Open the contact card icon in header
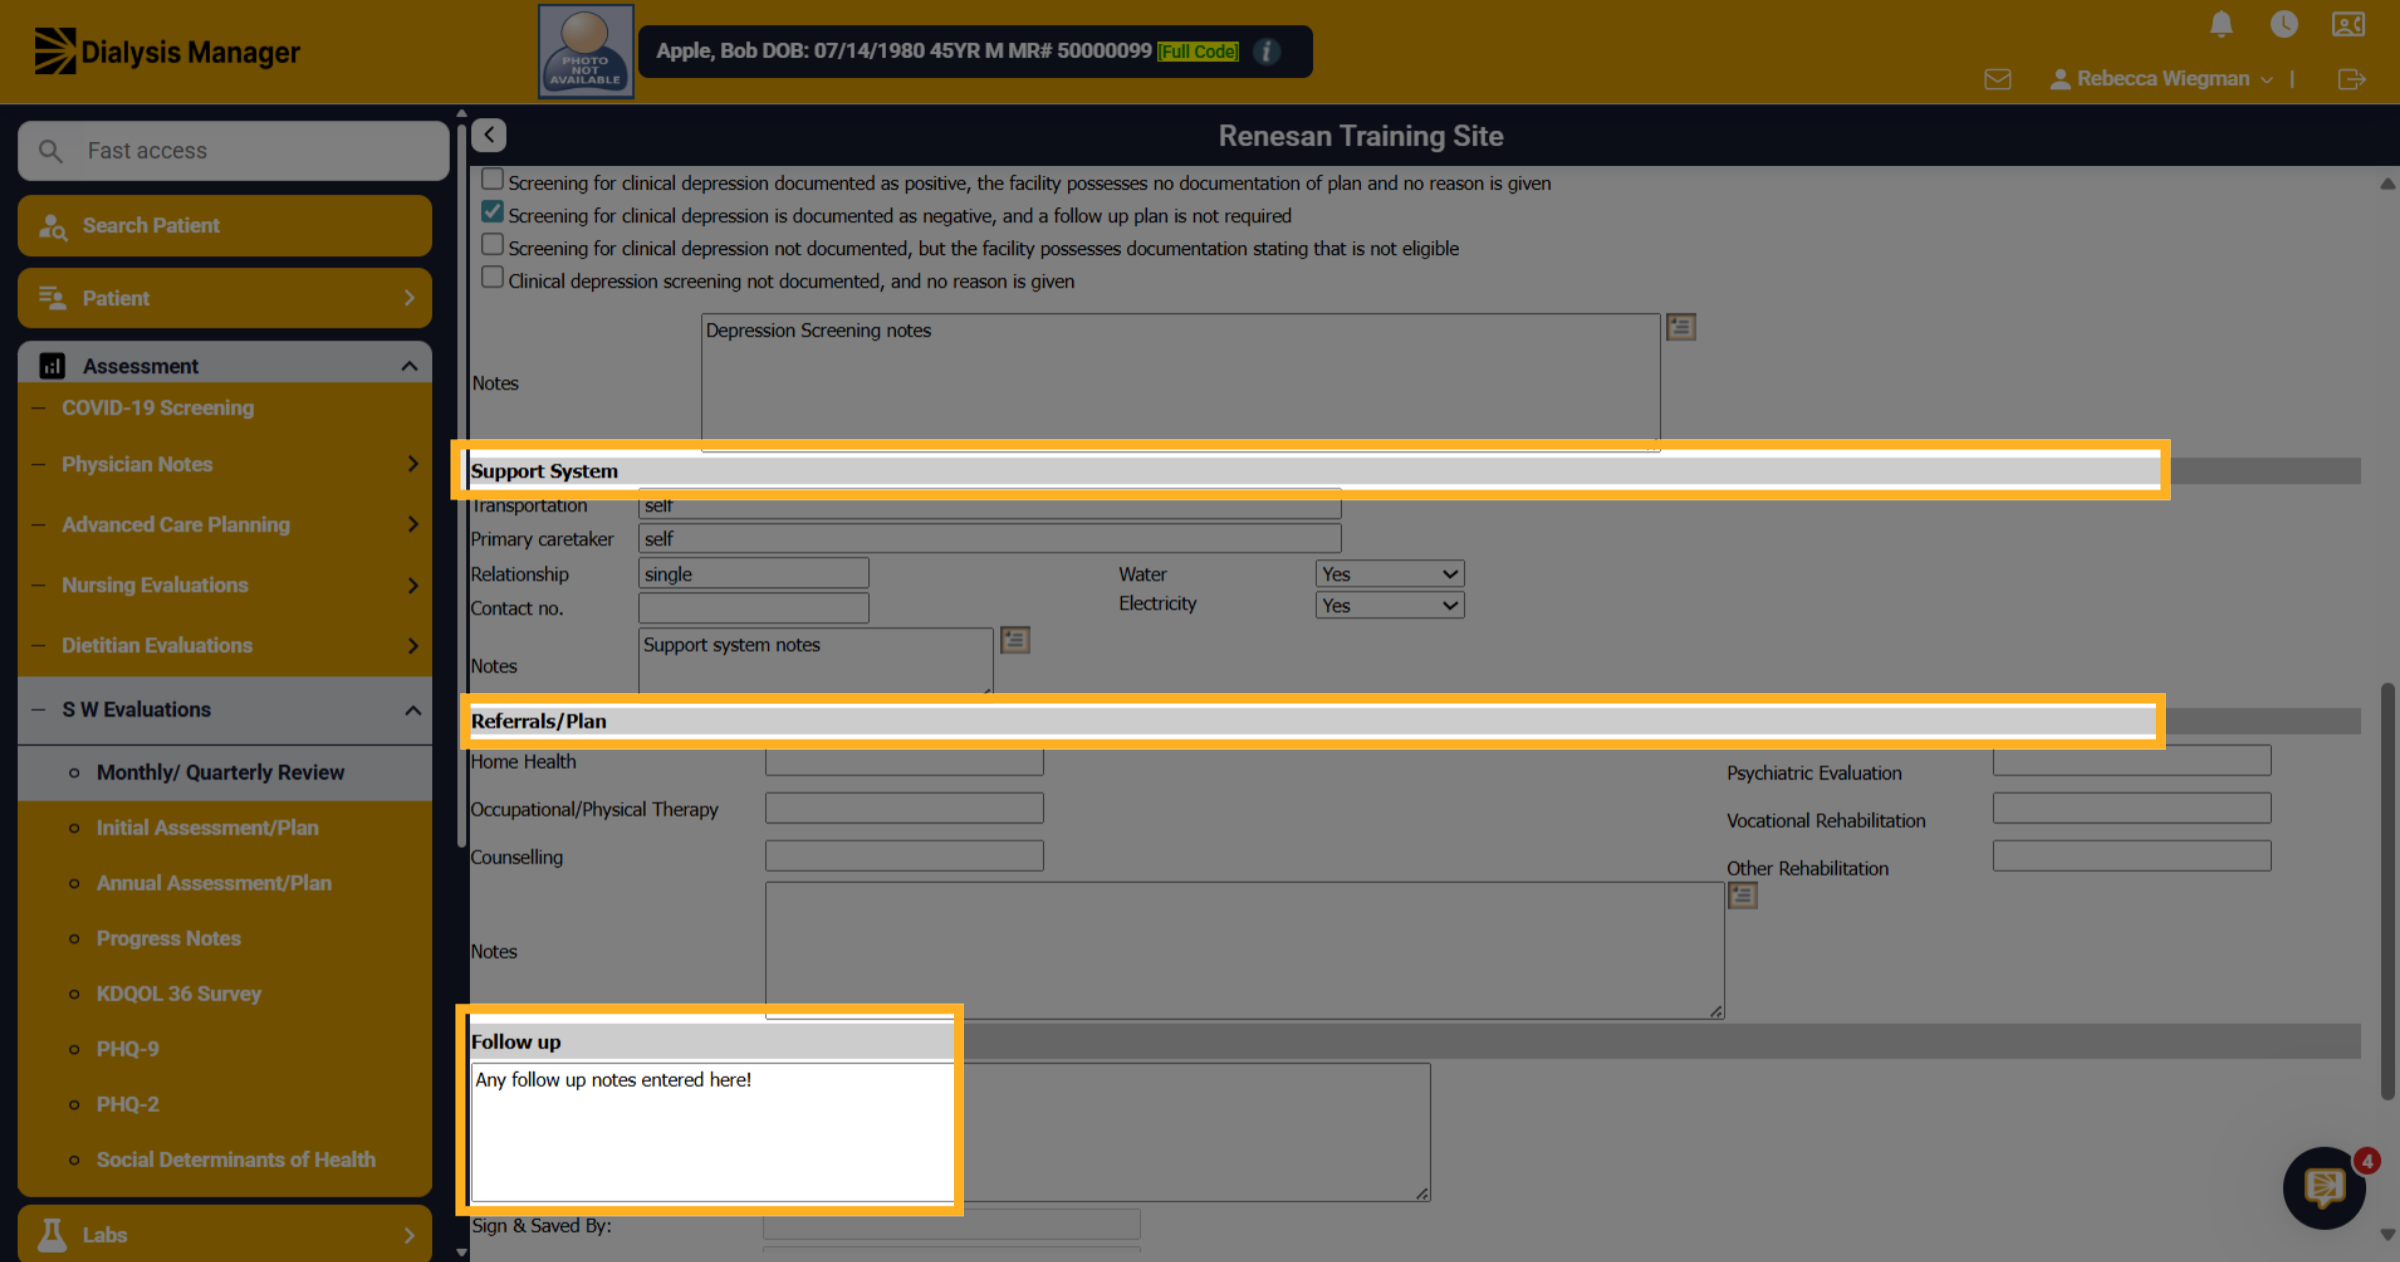 [2348, 24]
